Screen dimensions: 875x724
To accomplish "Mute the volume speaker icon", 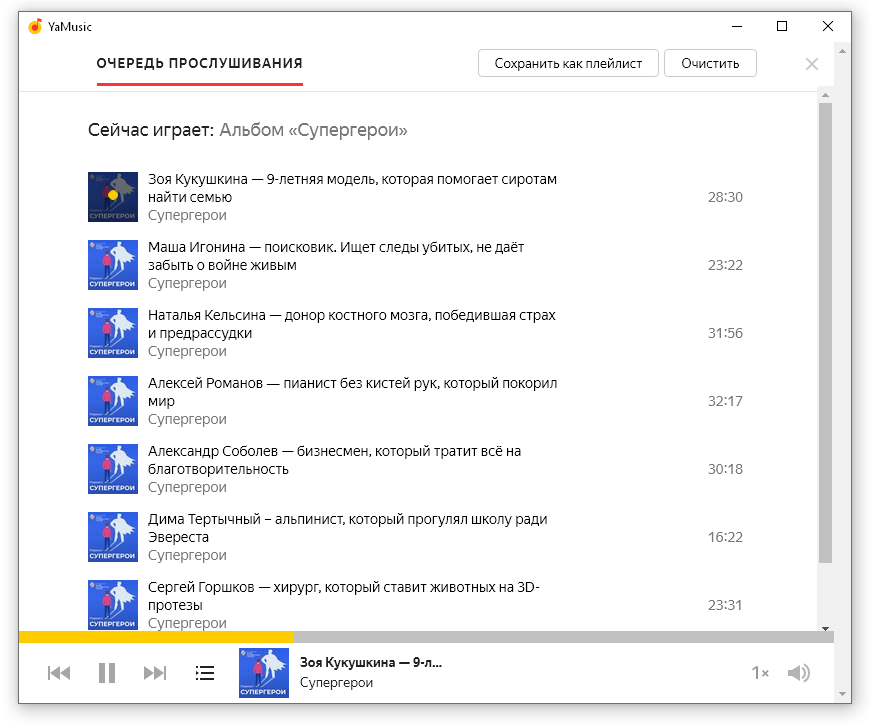I will tap(799, 673).
